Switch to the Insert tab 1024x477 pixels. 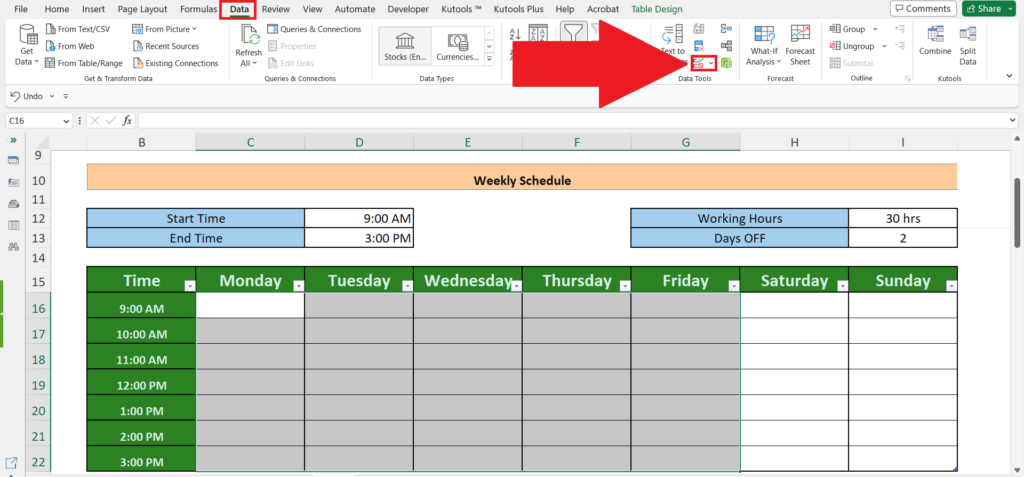point(93,9)
